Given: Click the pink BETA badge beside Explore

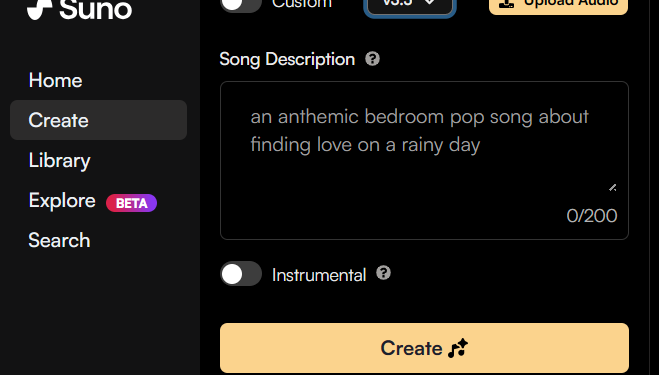Looking at the screenshot, I should point(132,203).
